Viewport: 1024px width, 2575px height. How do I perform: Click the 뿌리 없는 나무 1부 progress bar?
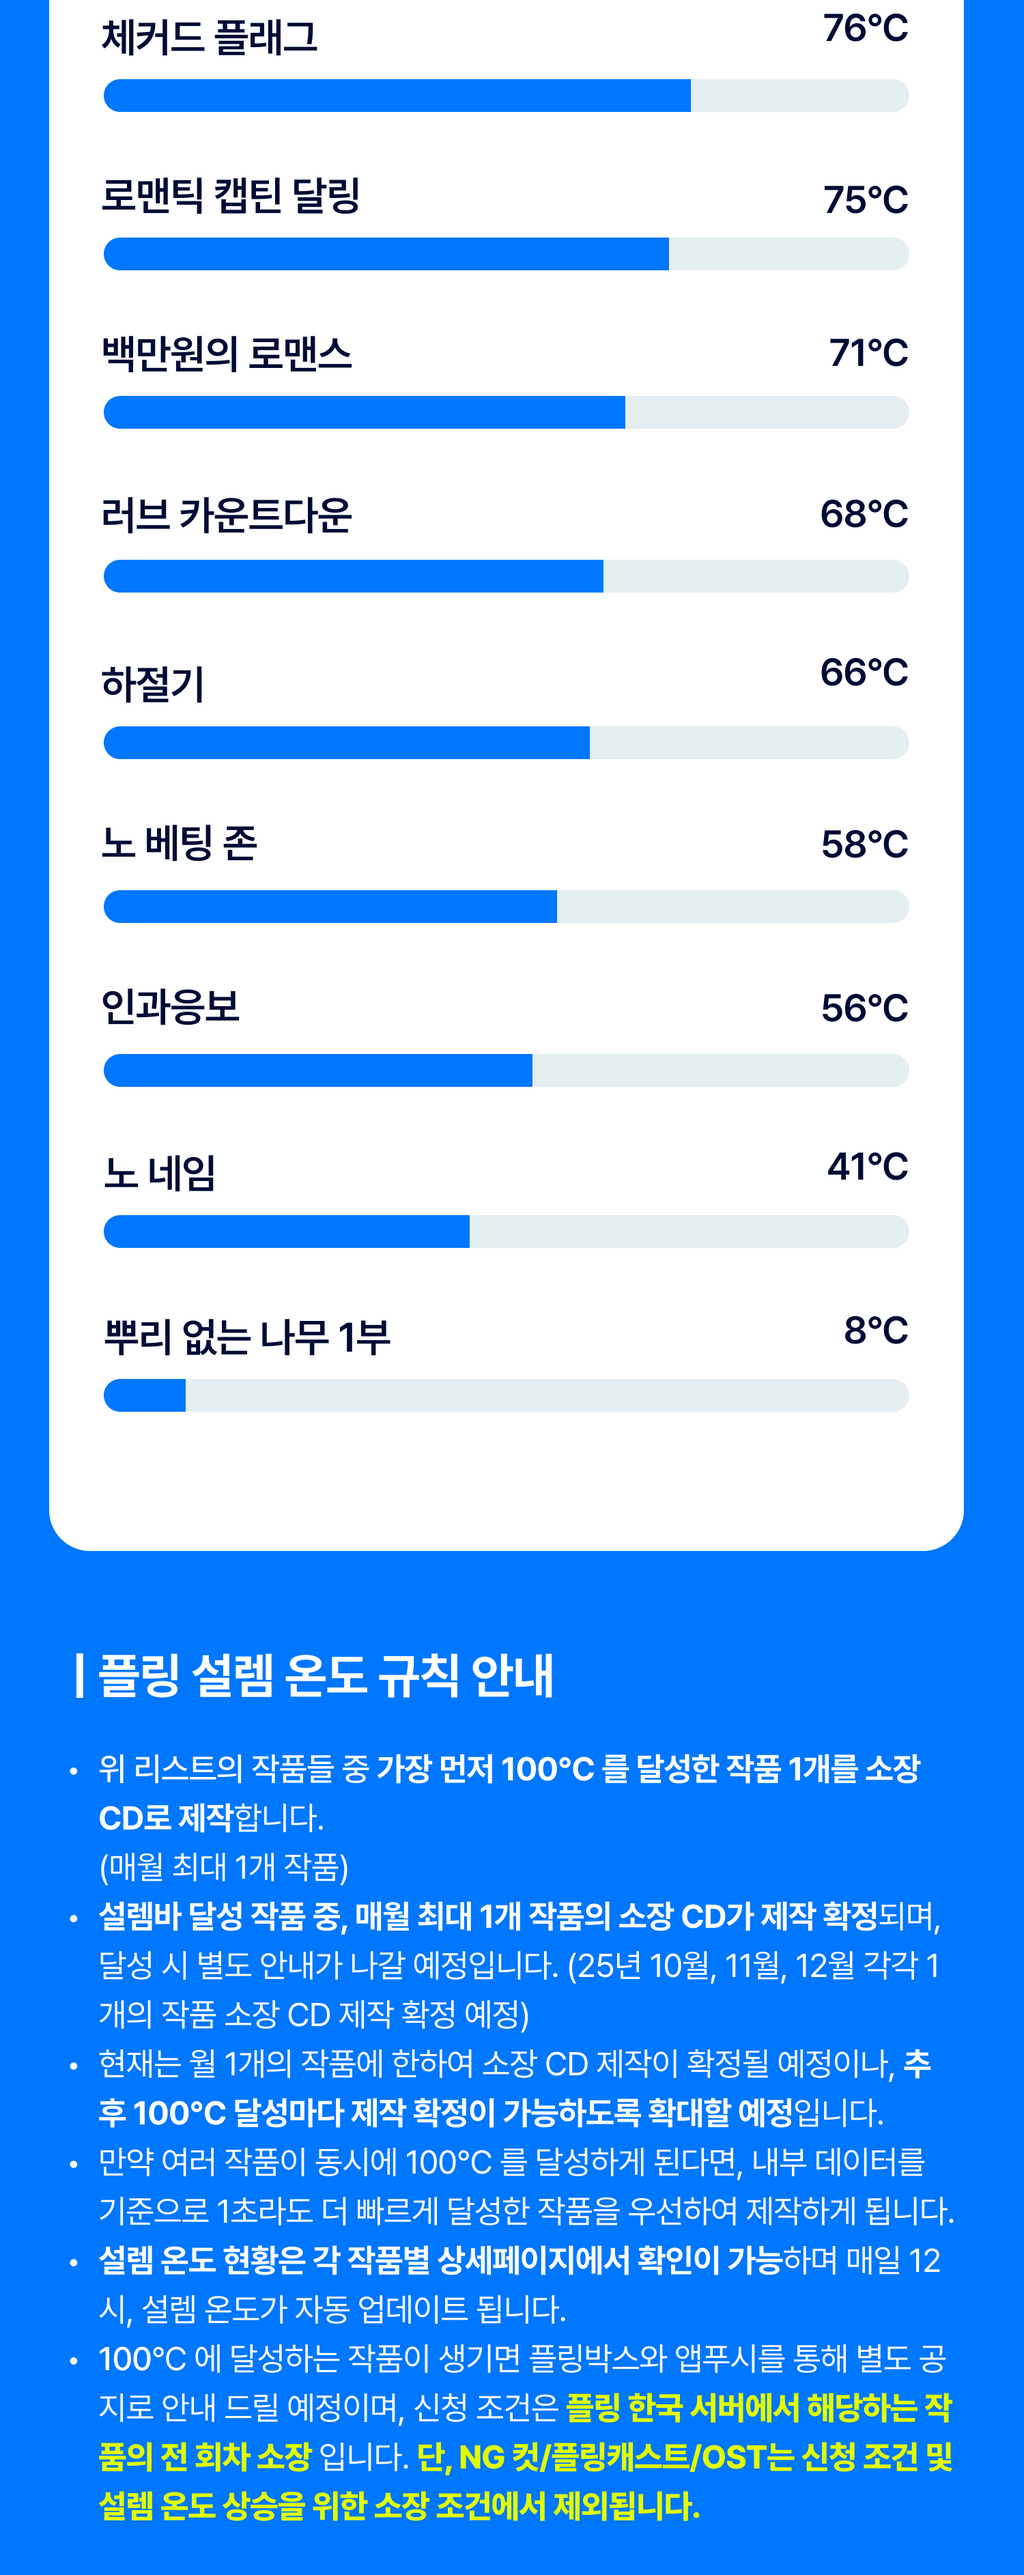(x=506, y=1395)
